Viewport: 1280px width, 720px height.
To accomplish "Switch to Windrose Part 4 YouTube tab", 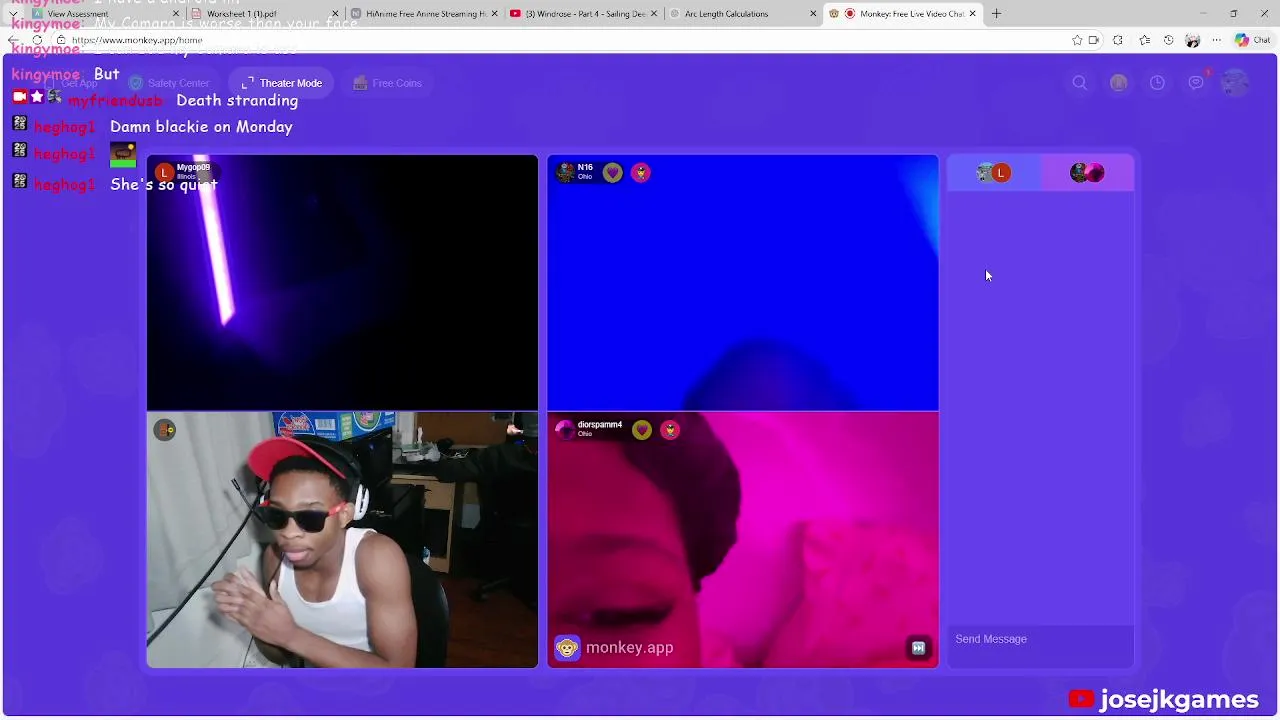I will pyautogui.click(x=582, y=14).
